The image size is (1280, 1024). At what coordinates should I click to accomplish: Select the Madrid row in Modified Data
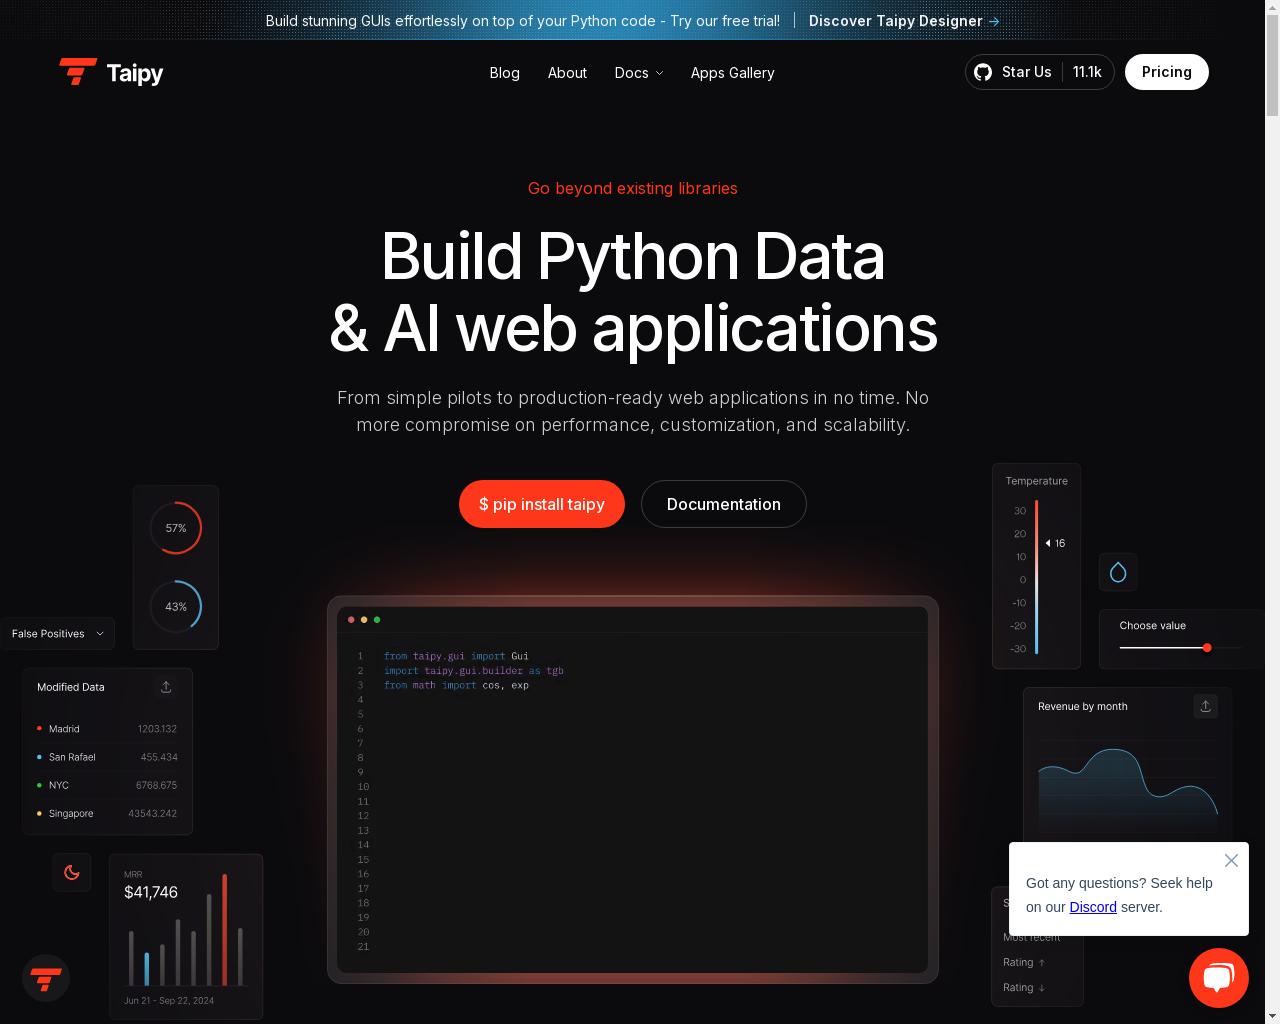point(107,729)
